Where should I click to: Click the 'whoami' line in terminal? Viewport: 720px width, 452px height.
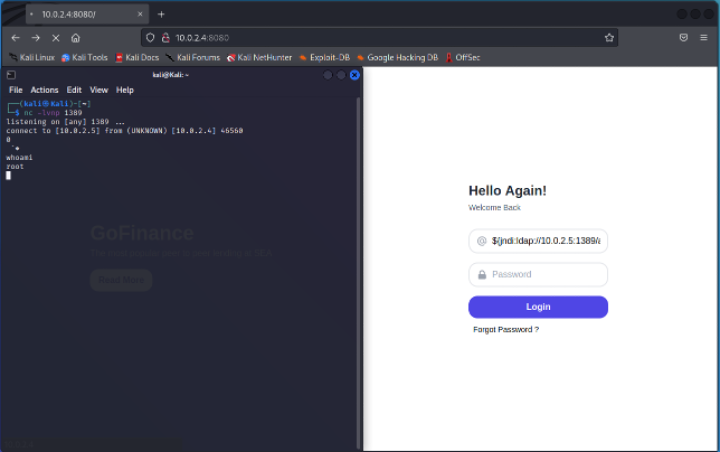19,158
